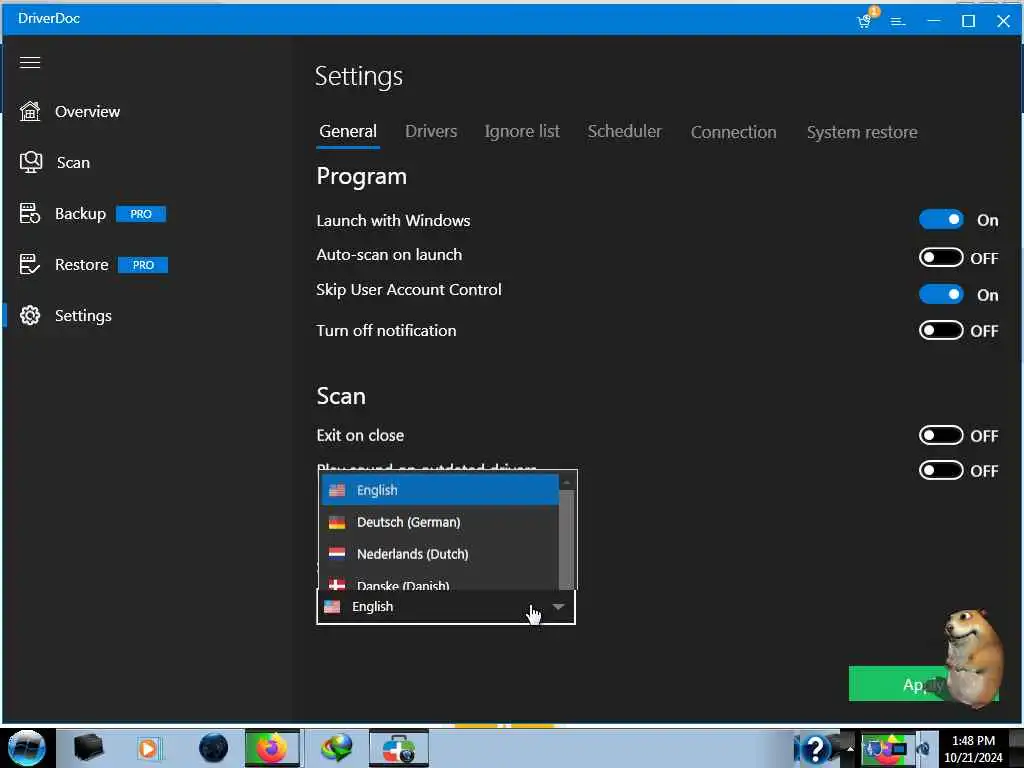Open the Ignore list tab
Image resolution: width=1024 pixels, height=768 pixels.
pyautogui.click(x=522, y=132)
